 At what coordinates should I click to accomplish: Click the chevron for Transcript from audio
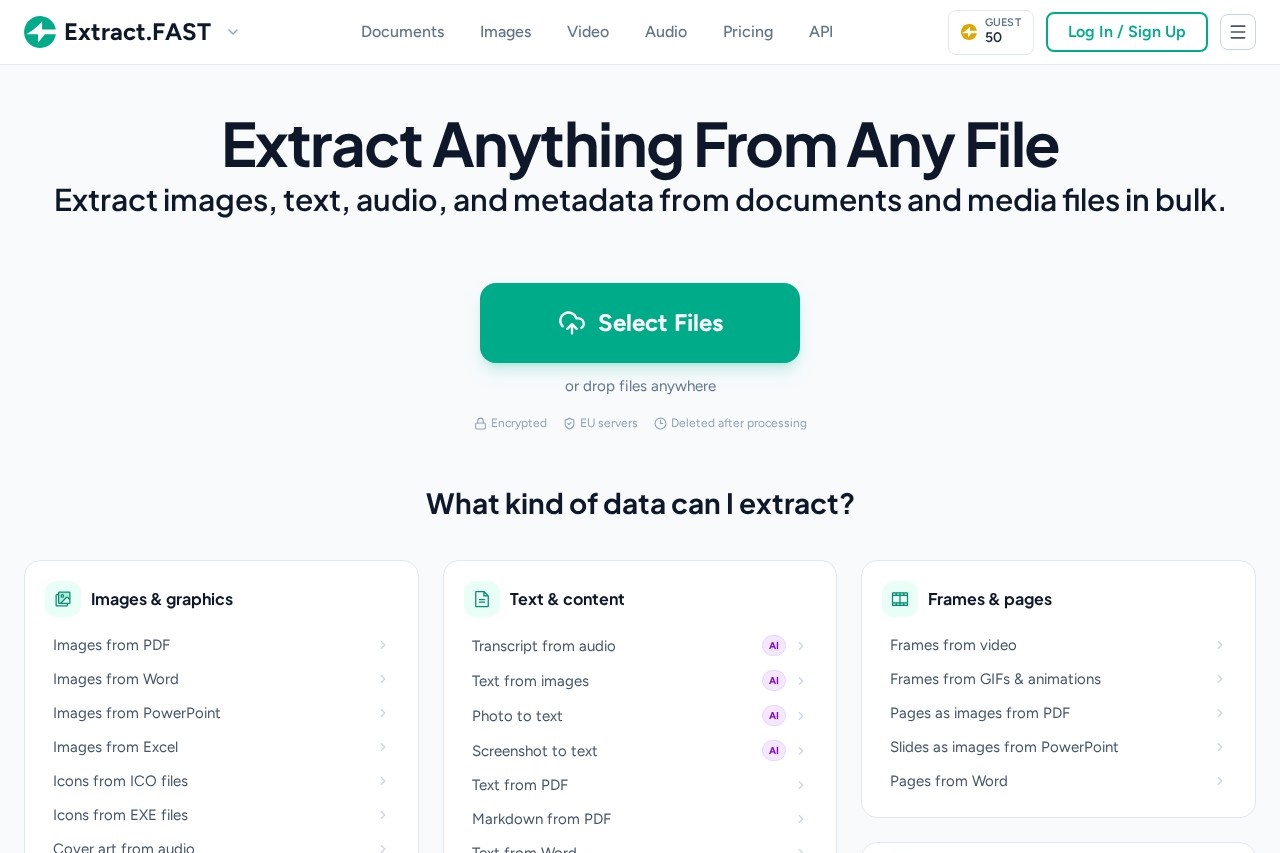[x=800, y=646]
